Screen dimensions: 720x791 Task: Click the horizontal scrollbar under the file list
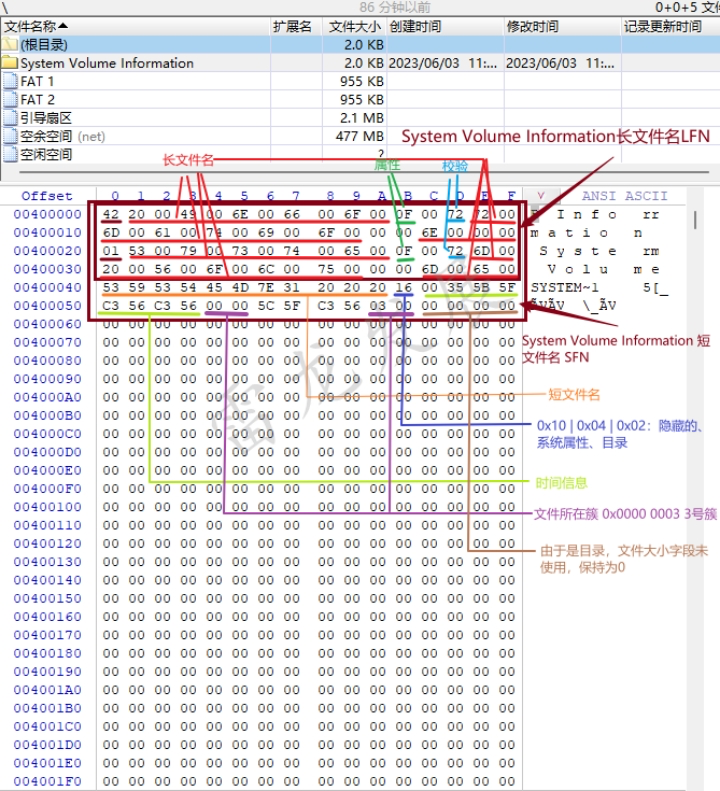pos(363,172)
